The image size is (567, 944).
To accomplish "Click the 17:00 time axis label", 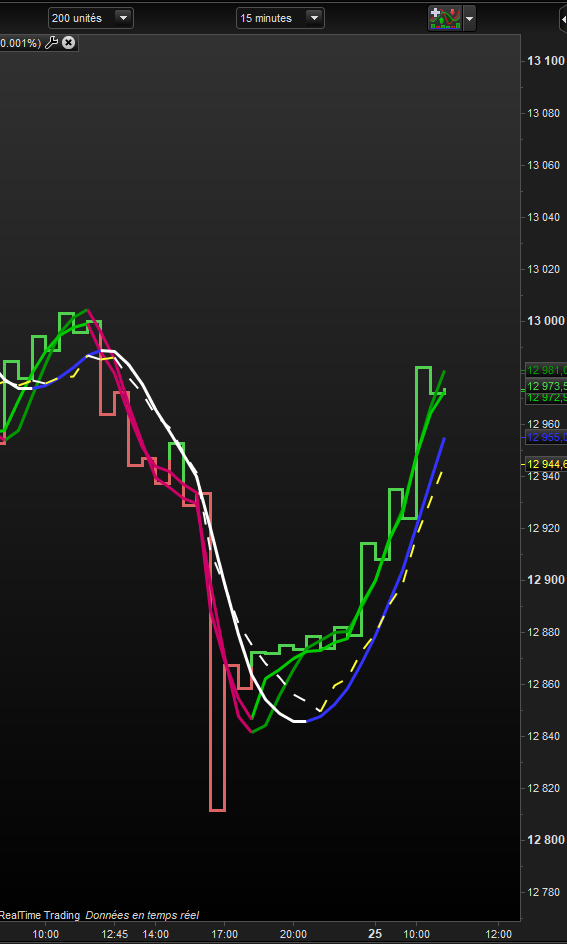I will (x=223, y=934).
